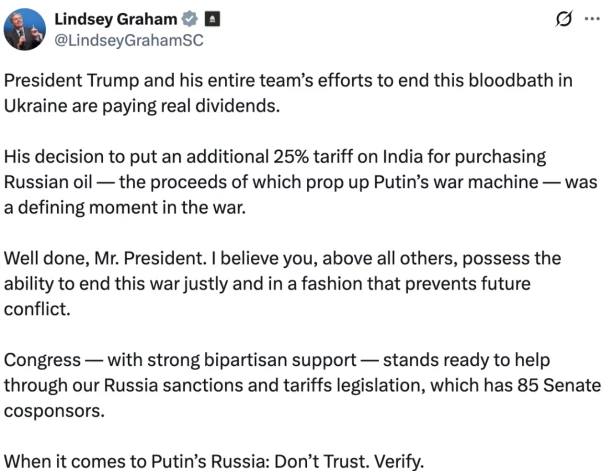This screenshot has height=471, width=614.
Task: Click the line starting "President Trump and his entire"
Action: [x=288, y=81]
